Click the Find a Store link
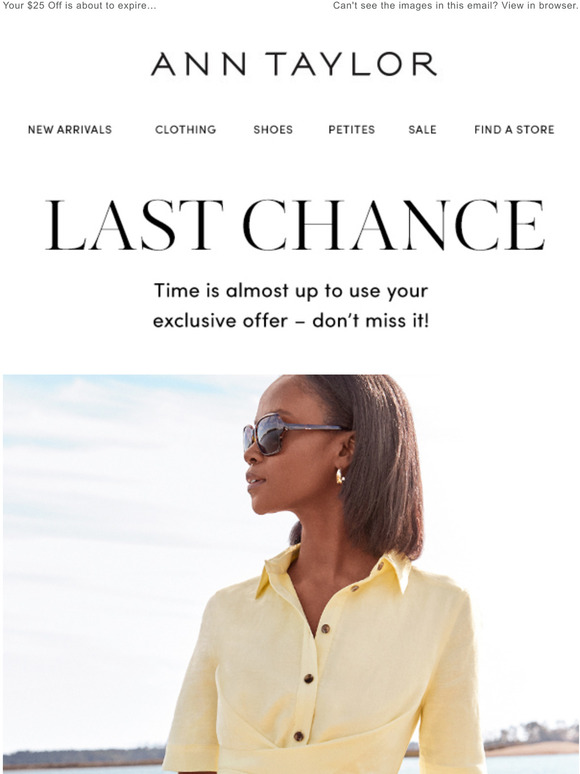Viewport: 580px width, 774px height. 514,130
